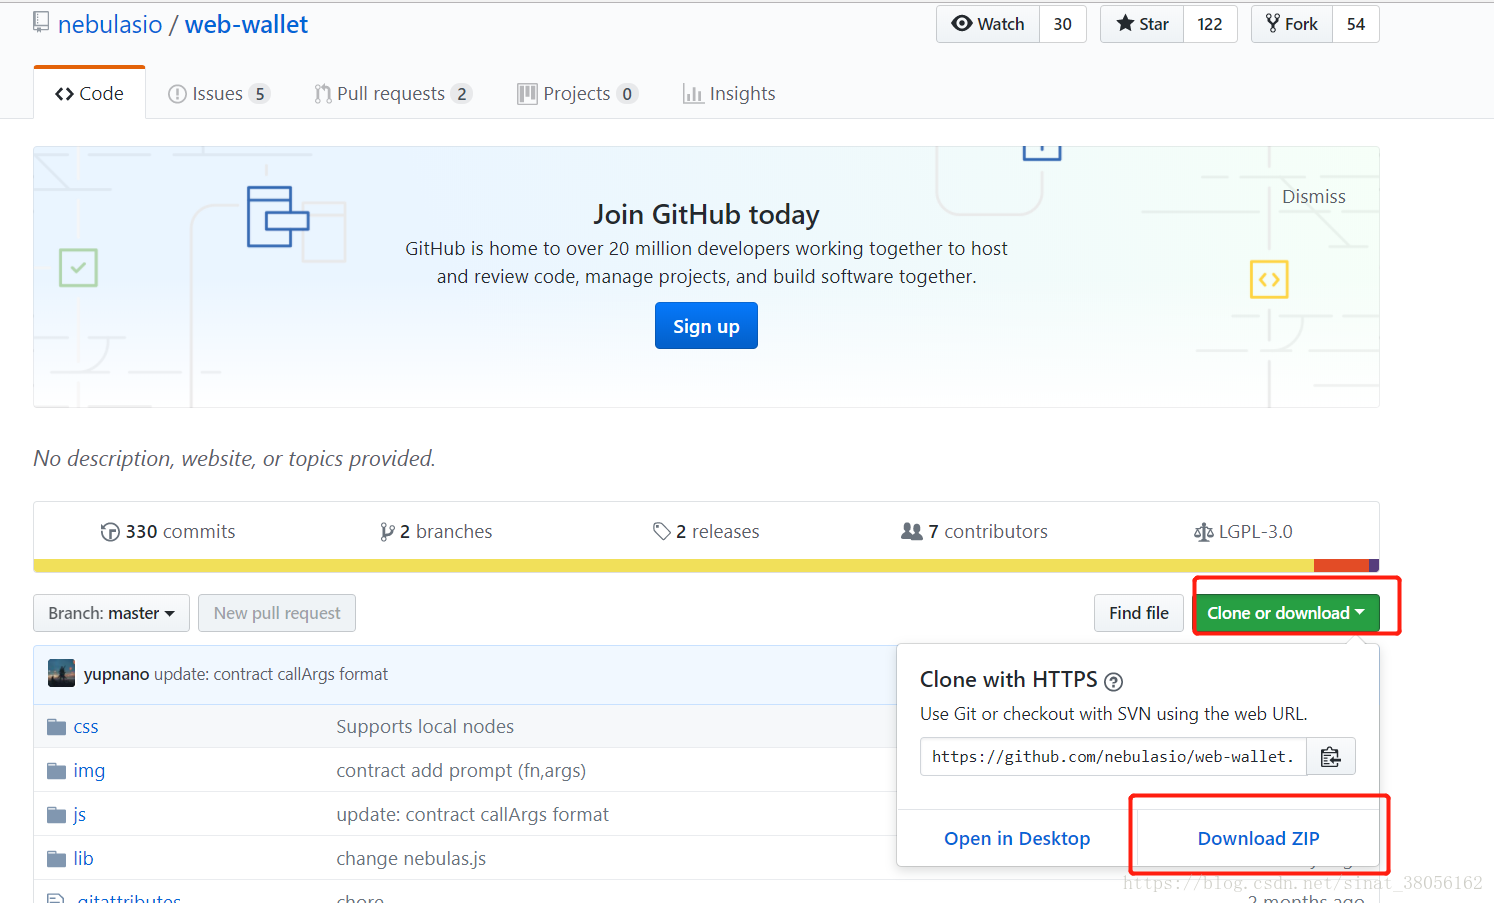Screen dimensions: 1494x903
Task: Click the fork icon on Fork button
Action: (1273, 23)
